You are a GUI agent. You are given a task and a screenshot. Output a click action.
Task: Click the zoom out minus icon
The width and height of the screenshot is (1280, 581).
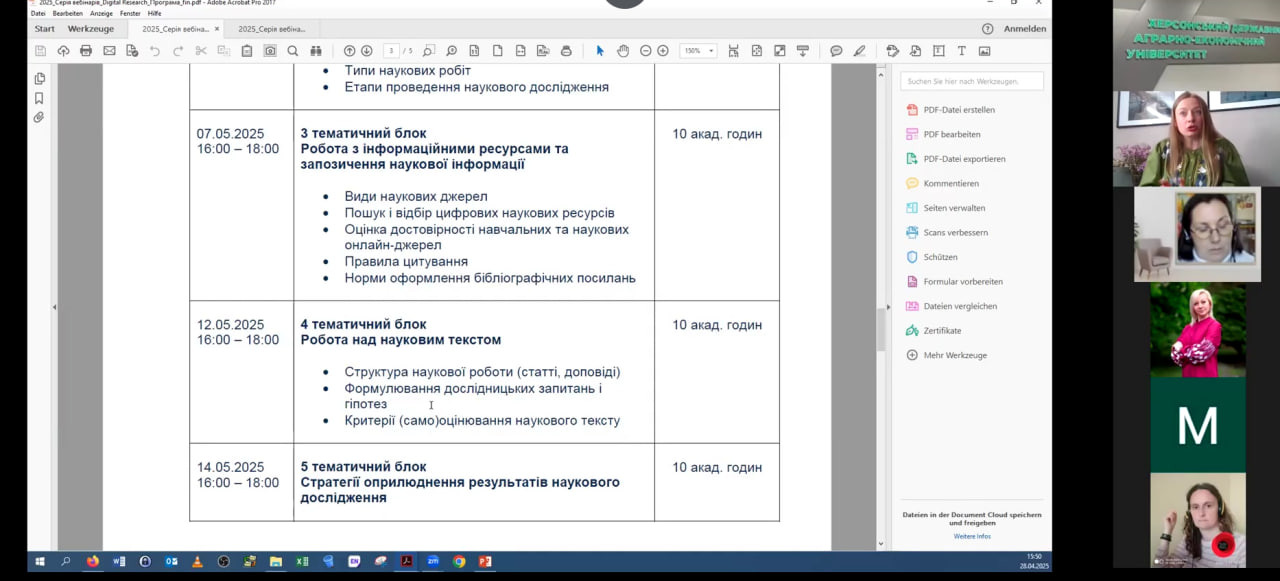[x=646, y=51]
